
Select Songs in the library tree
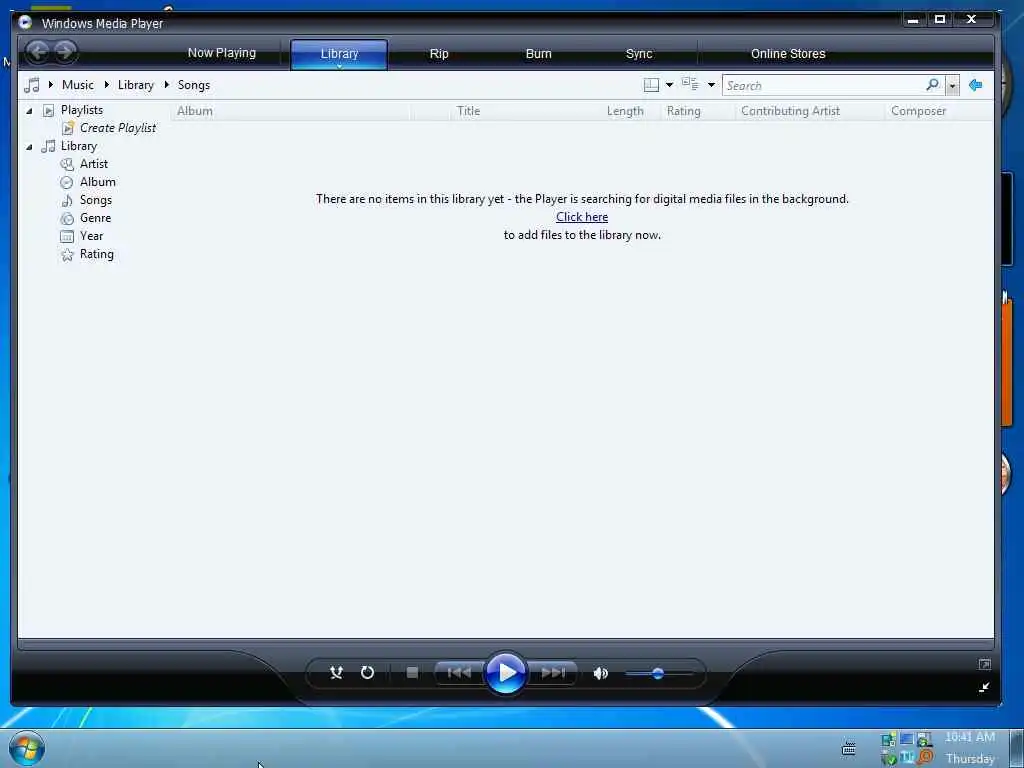(95, 200)
